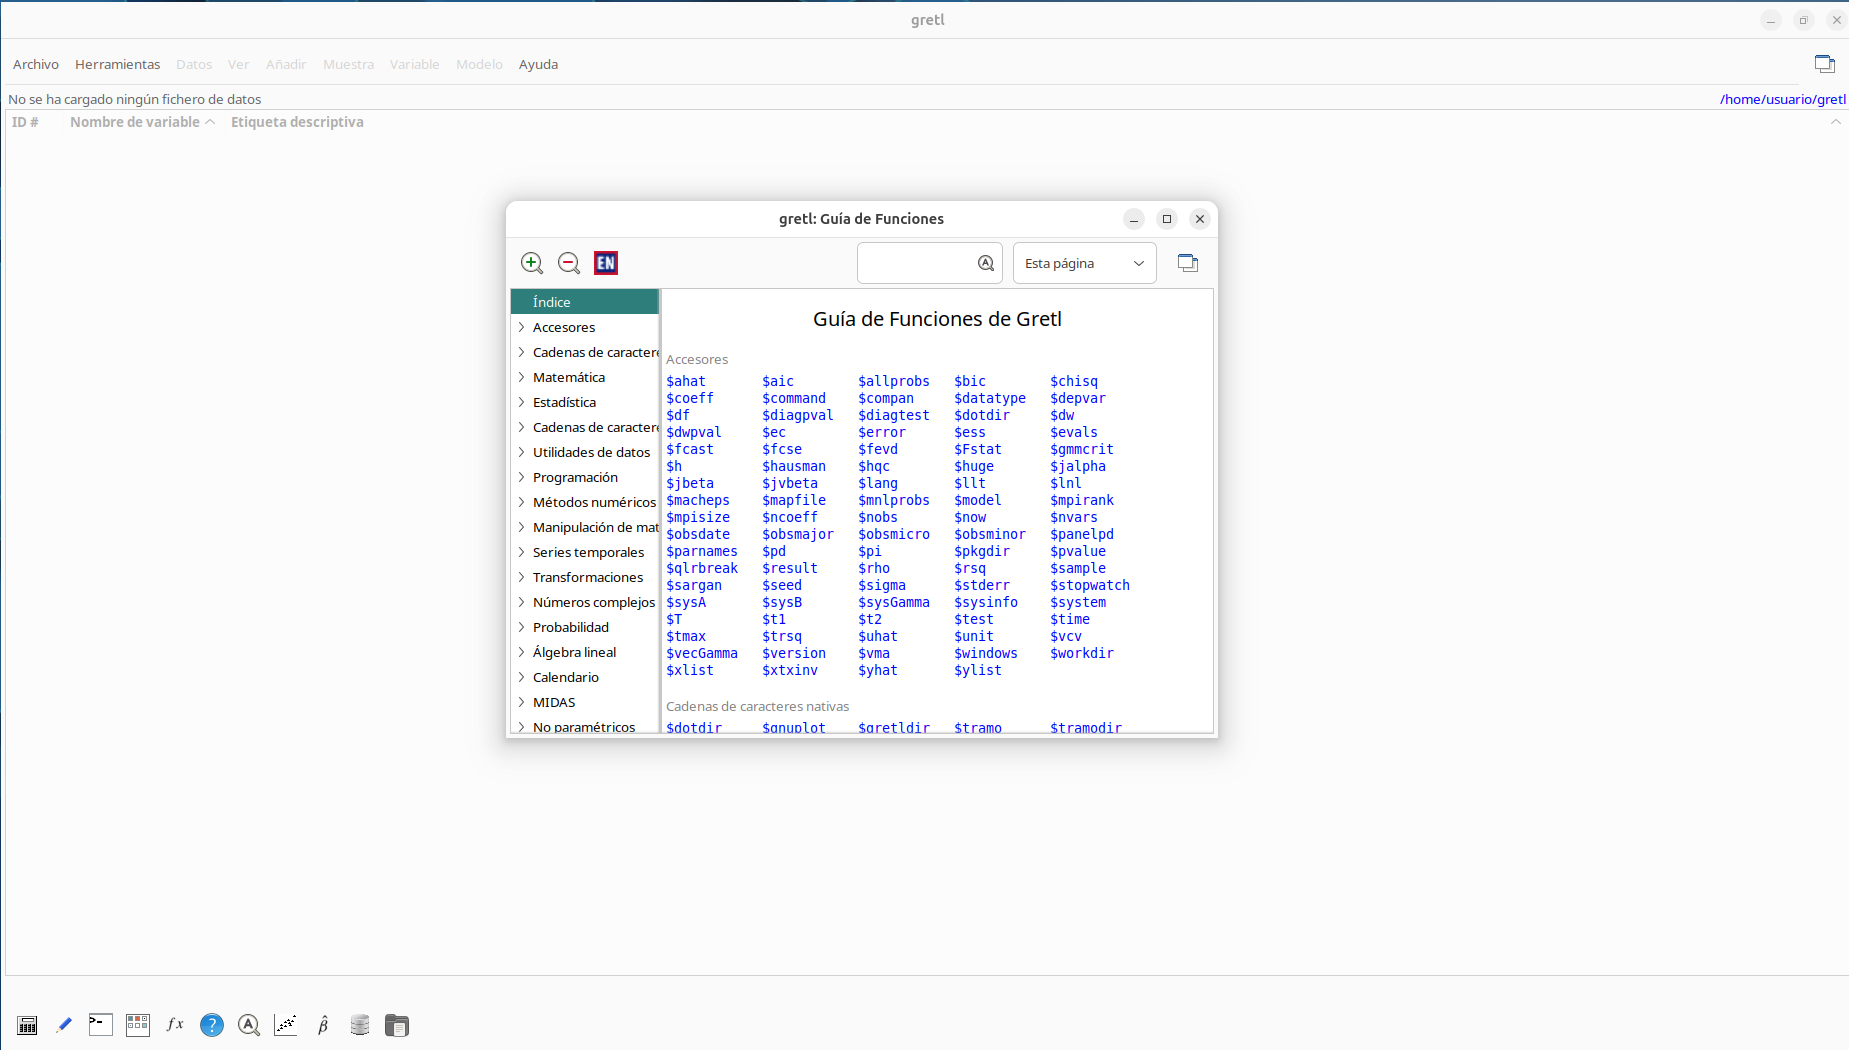The height and width of the screenshot is (1050, 1849).
Task: Follow the $sargan function link
Action: pyautogui.click(x=694, y=585)
